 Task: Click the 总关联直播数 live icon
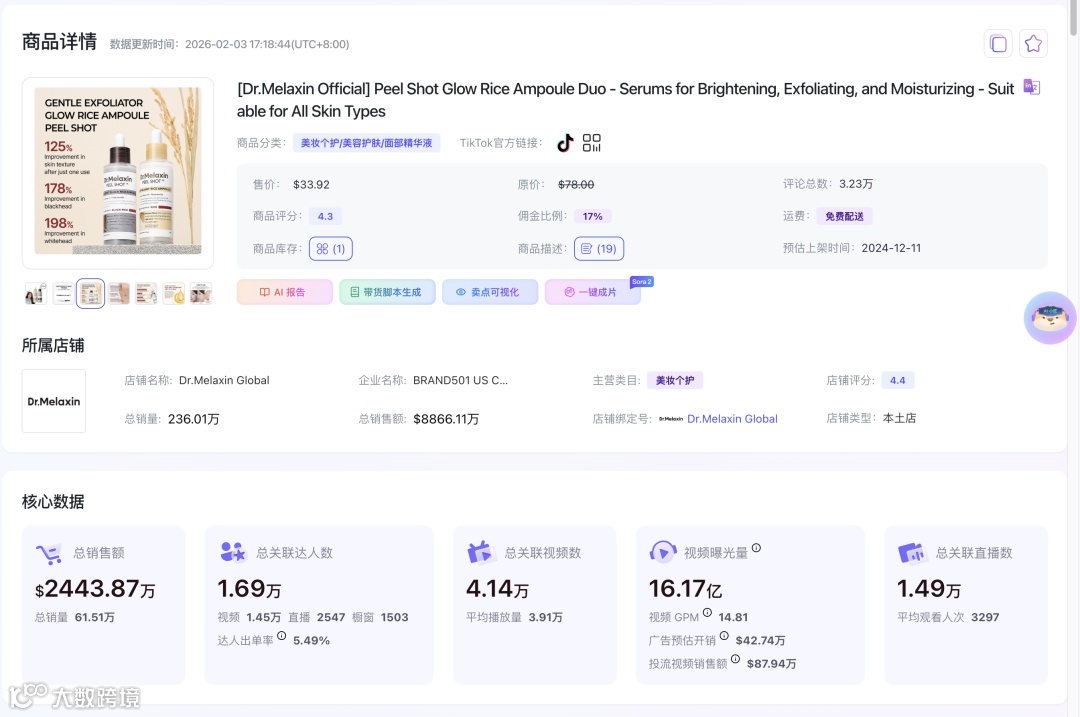[x=912, y=552]
